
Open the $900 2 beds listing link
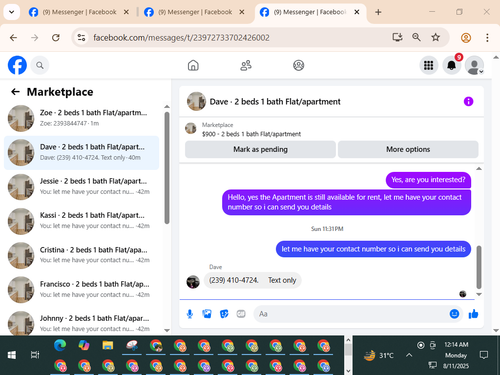tap(251, 134)
